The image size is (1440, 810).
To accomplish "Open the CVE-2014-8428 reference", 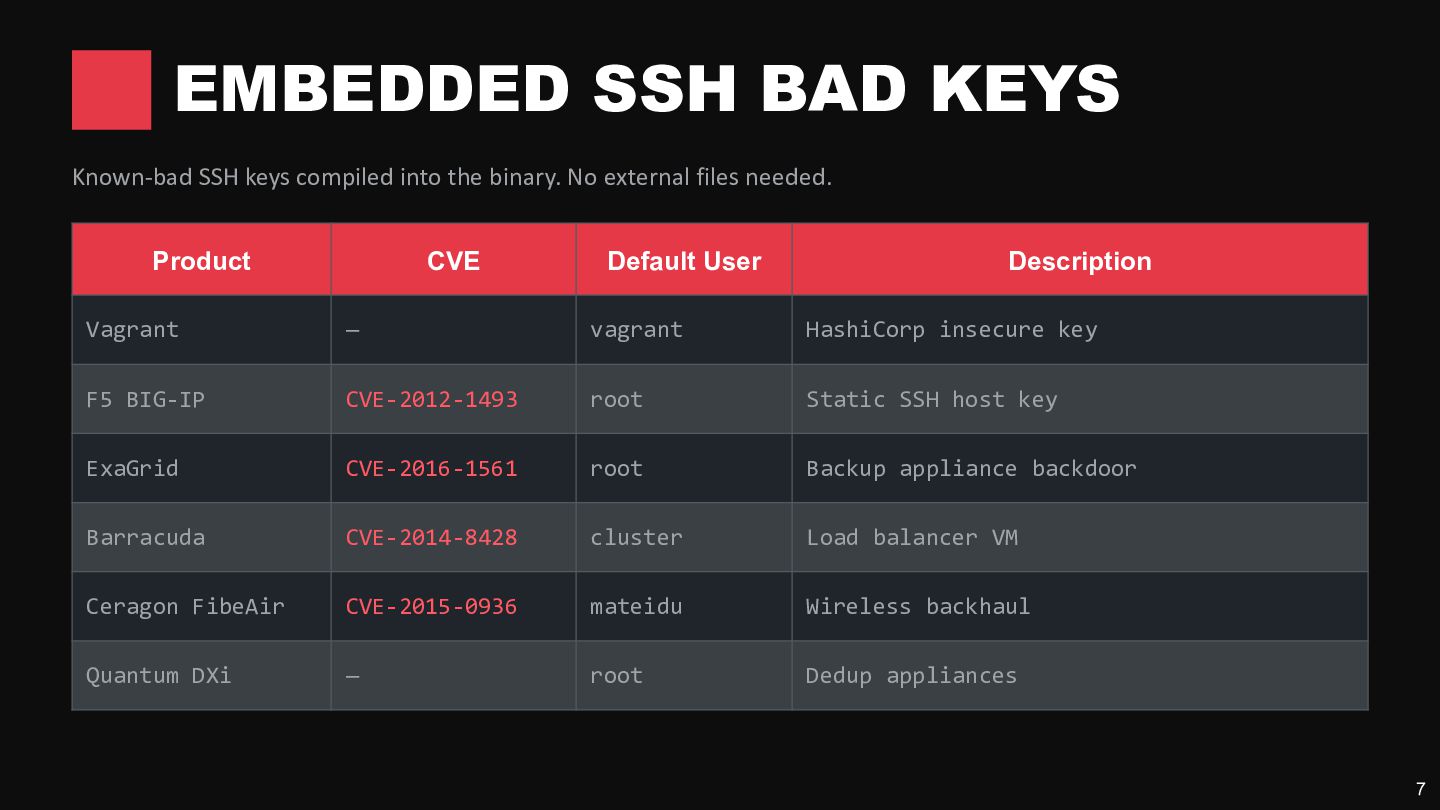I will coord(431,537).
